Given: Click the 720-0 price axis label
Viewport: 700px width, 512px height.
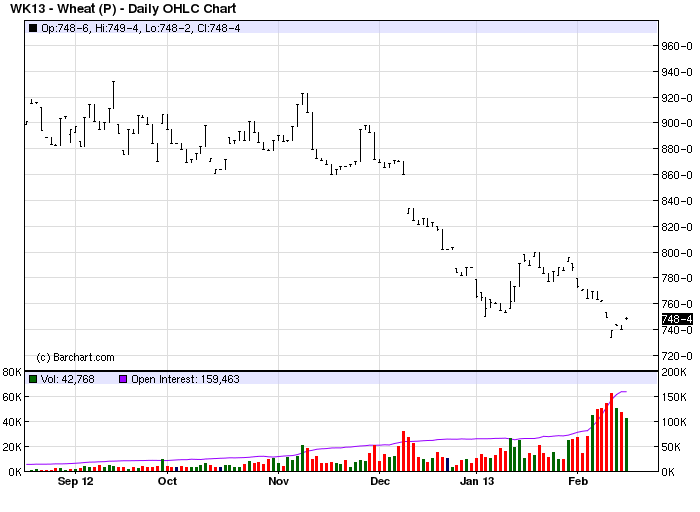Looking at the screenshot, I should point(677,356).
